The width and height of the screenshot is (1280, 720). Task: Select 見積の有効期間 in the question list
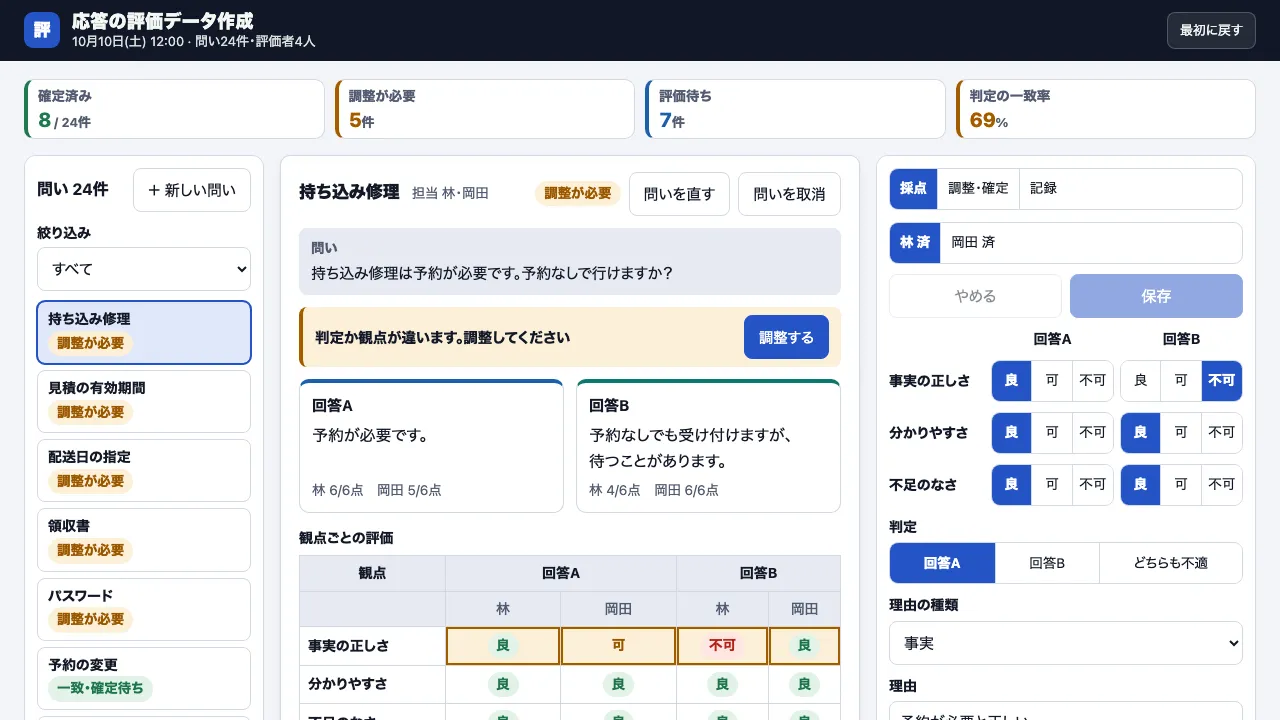coord(144,401)
